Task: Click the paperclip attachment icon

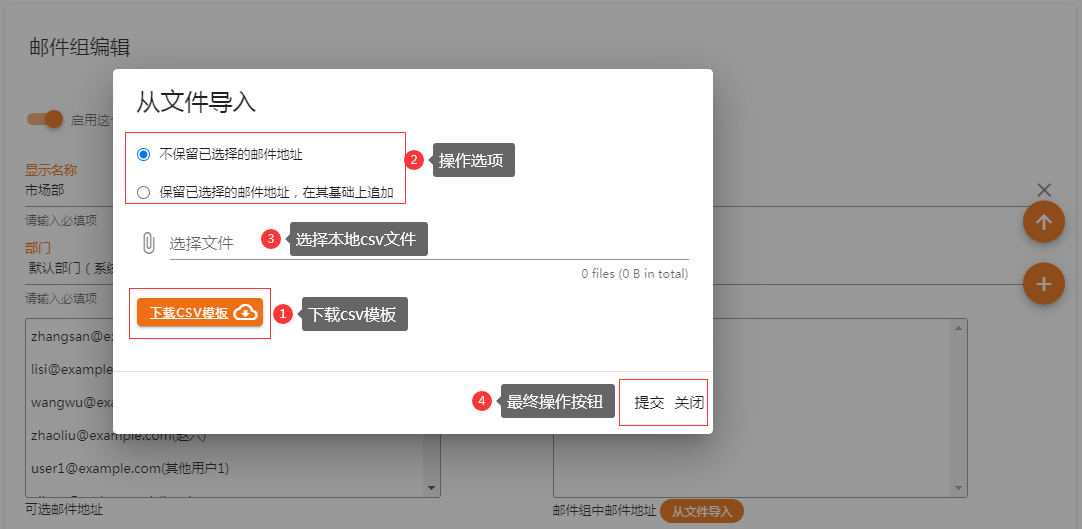Action: click(x=148, y=243)
